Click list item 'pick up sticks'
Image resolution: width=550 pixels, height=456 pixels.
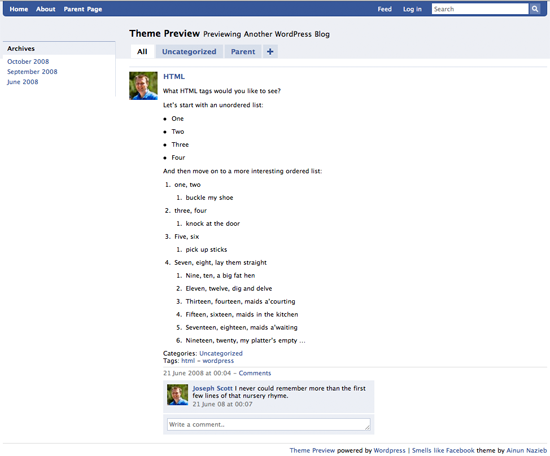pos(206,249)
